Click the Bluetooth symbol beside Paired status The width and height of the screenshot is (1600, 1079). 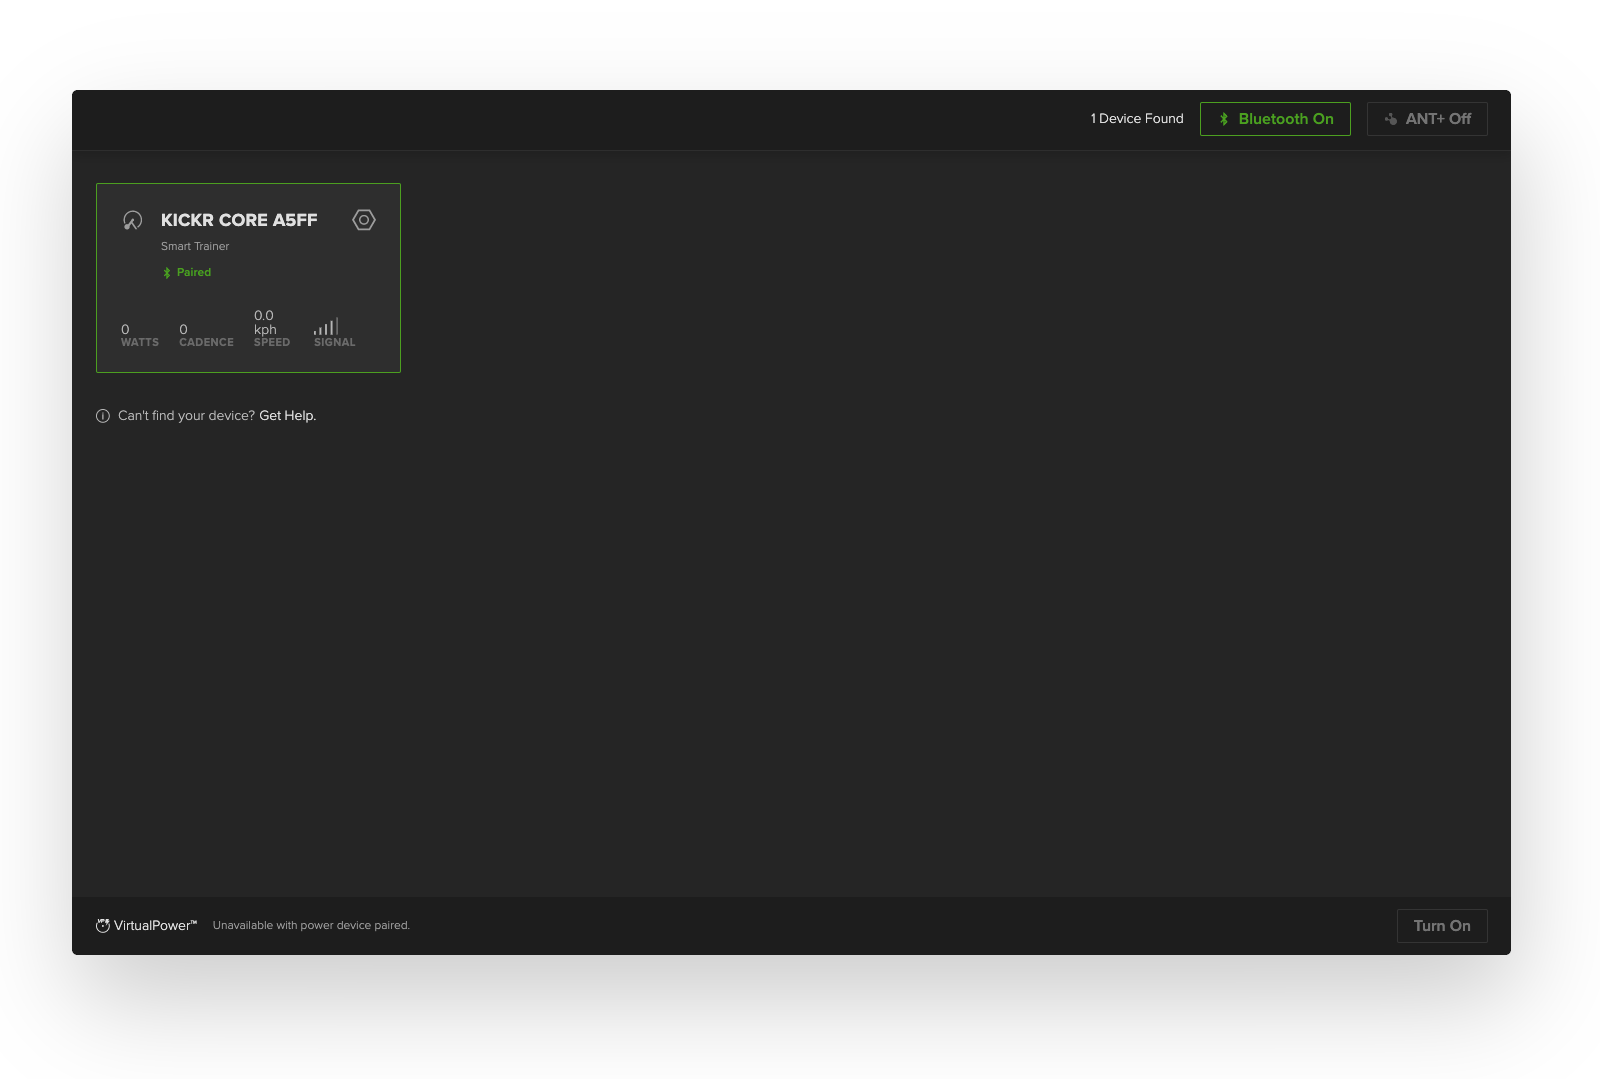[167, 273]
